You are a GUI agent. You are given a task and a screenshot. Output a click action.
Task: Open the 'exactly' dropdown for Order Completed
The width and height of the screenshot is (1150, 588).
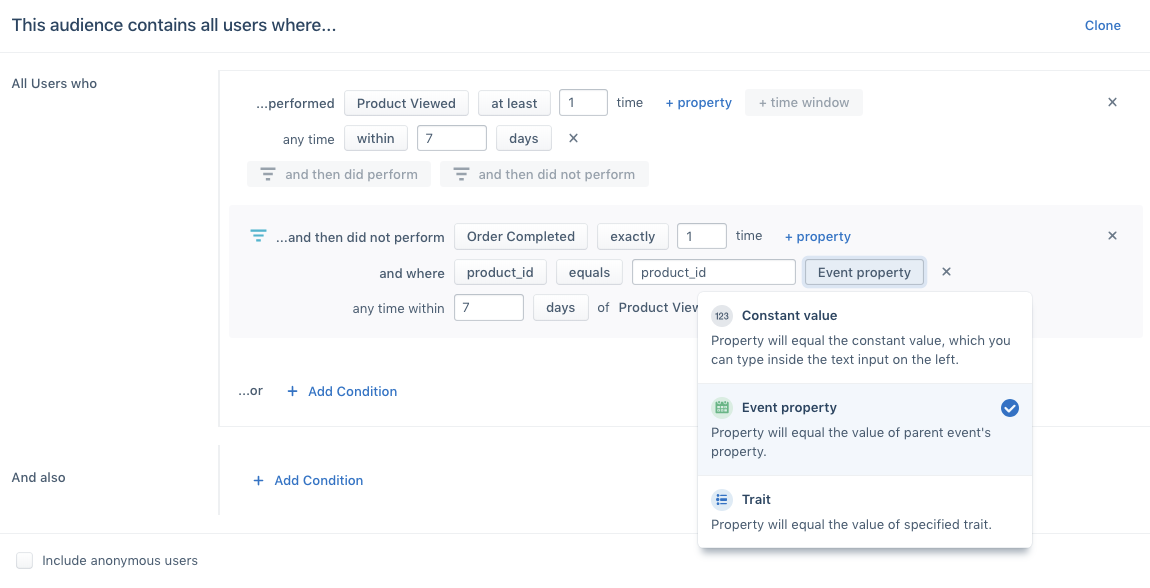click(632, 236)
